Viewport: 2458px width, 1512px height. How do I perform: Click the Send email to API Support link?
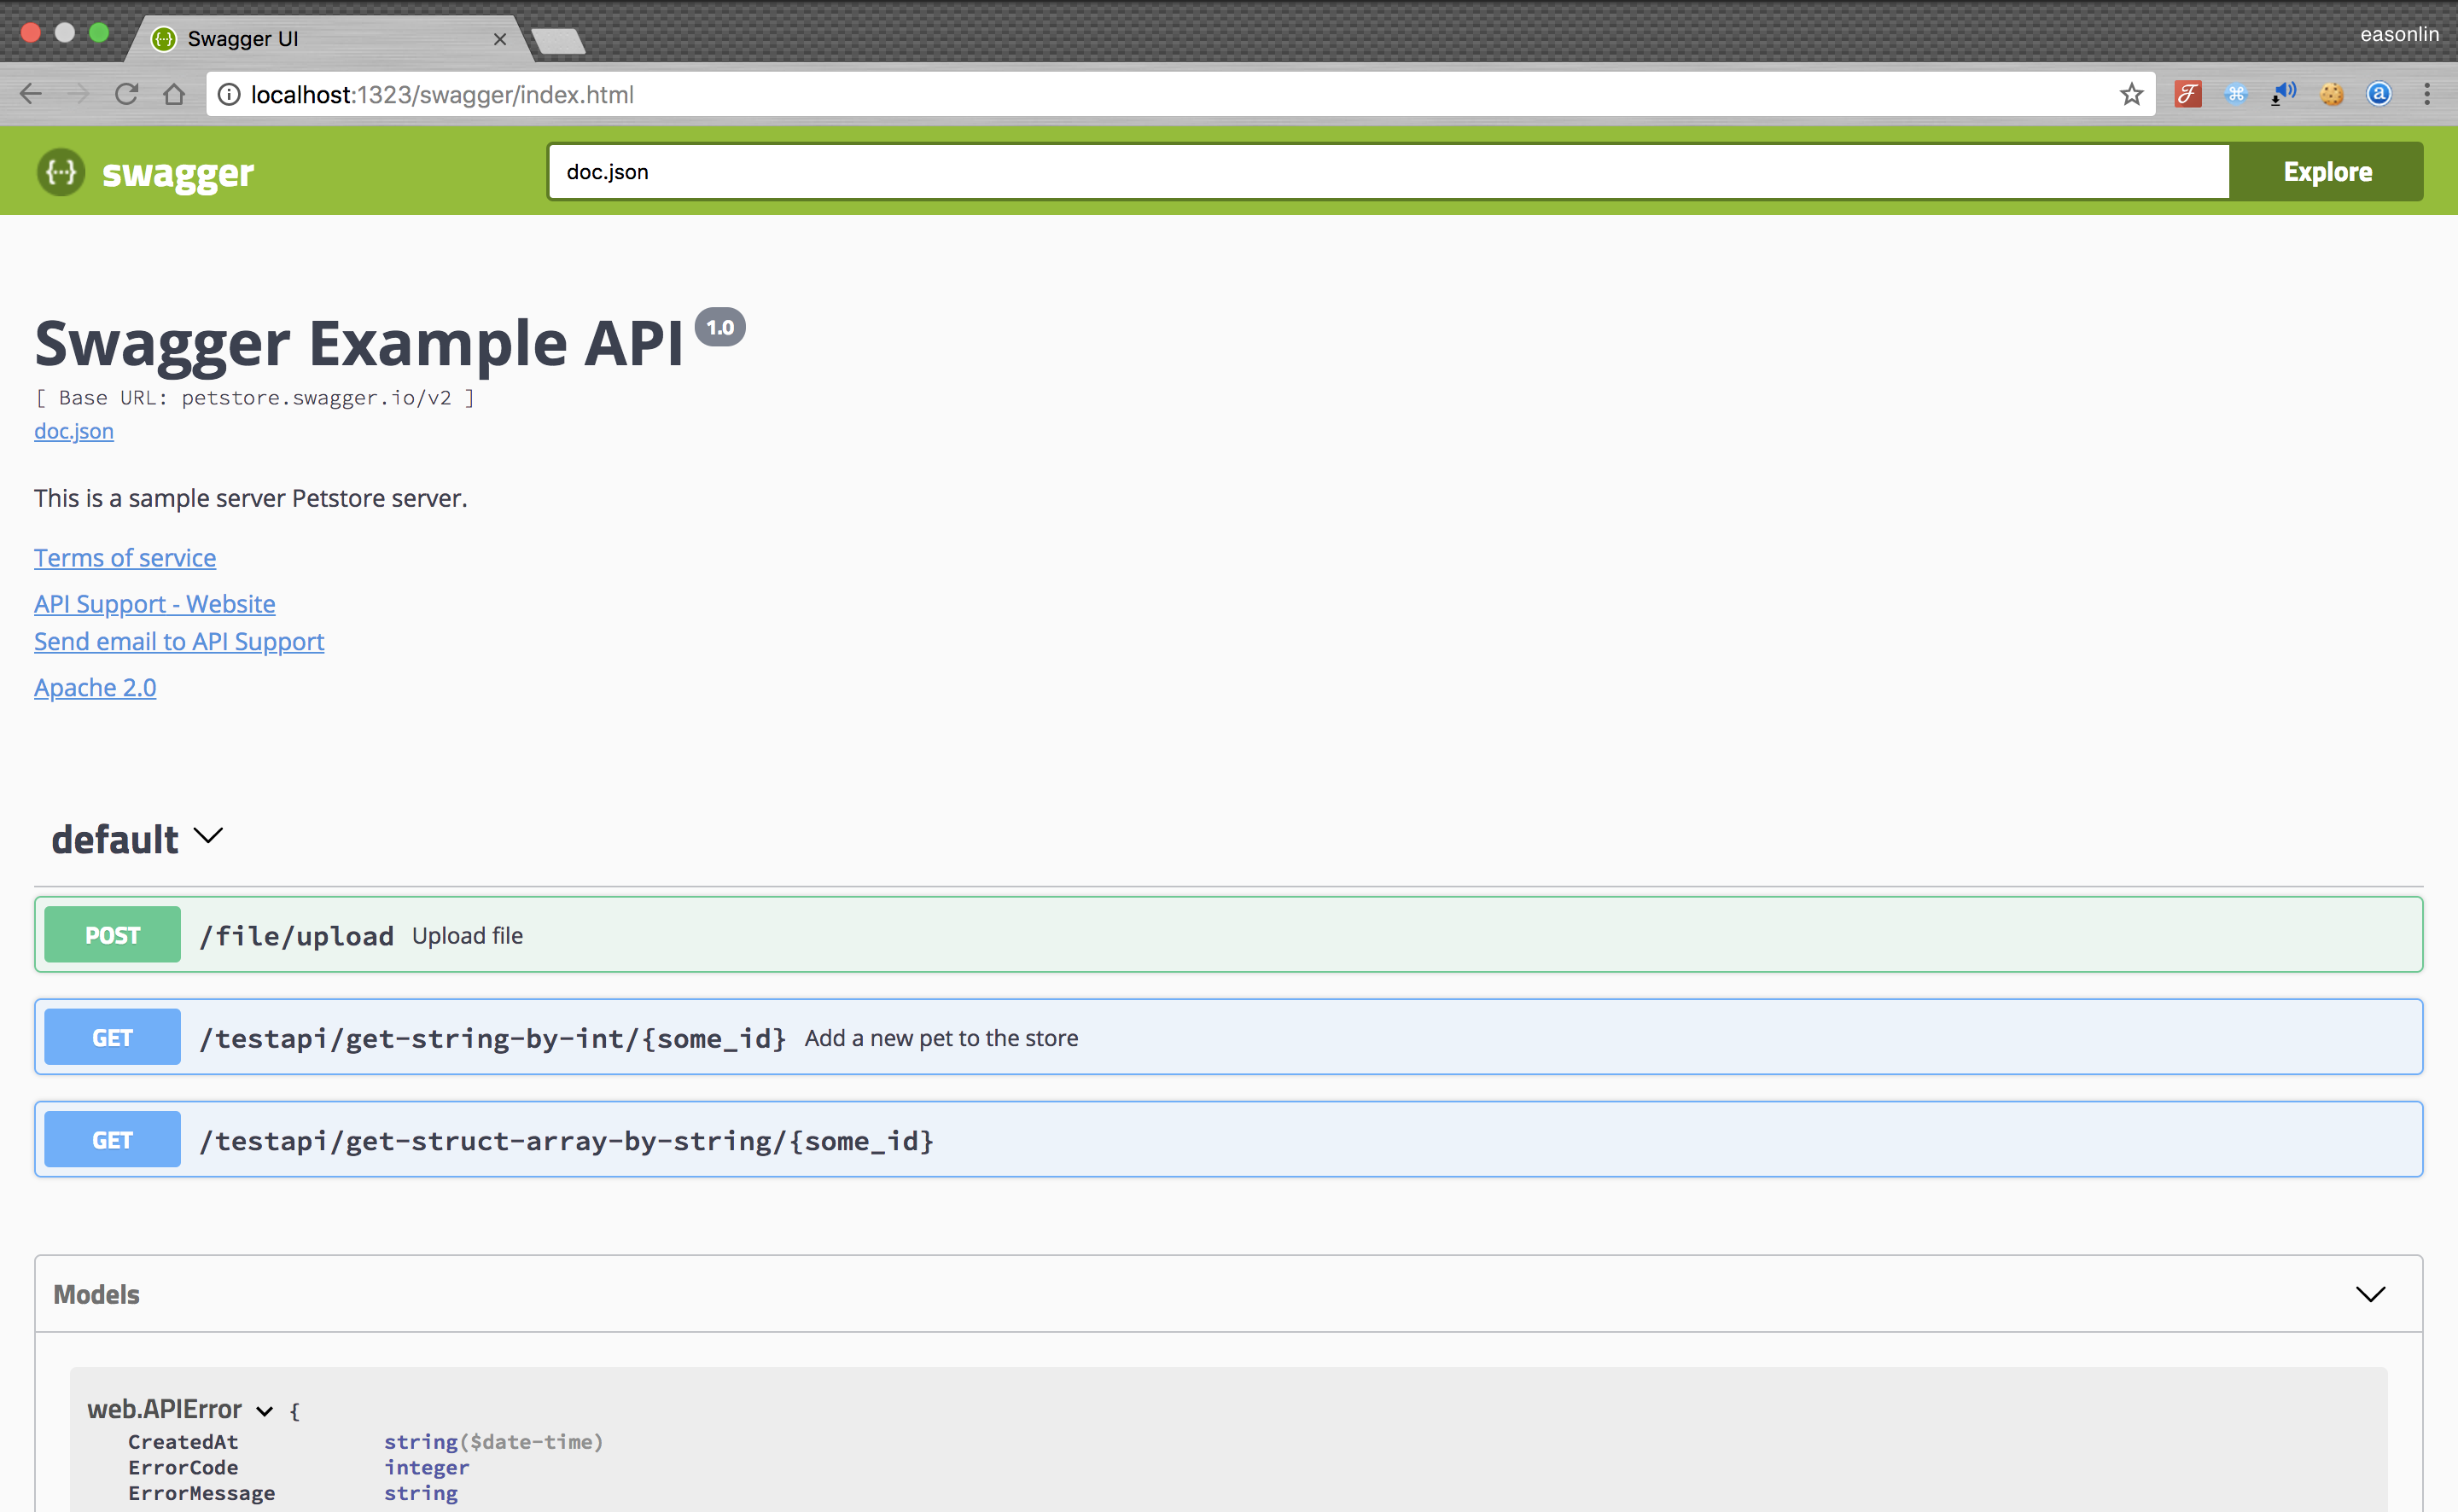pyautogui.click(x=178, y=641)
